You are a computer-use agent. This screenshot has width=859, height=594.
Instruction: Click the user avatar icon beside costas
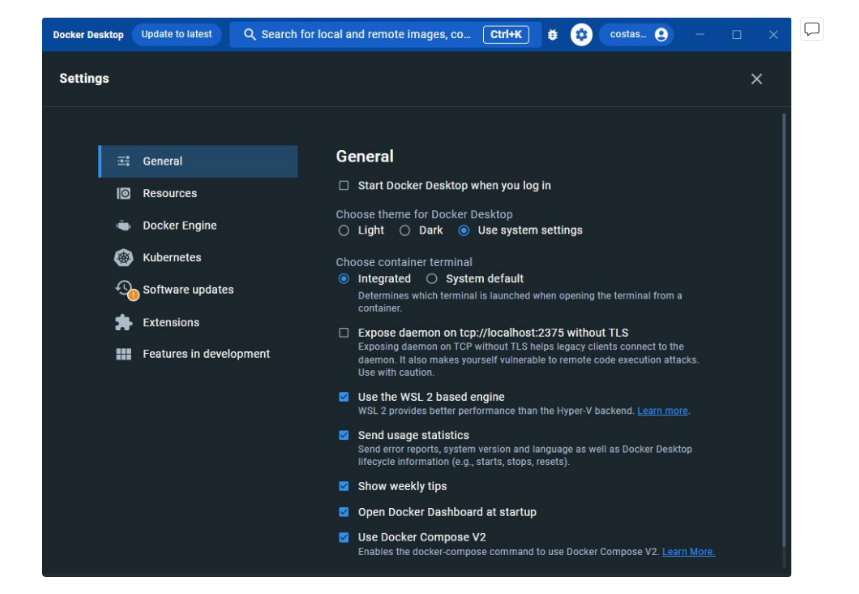(x=661, y=35)
